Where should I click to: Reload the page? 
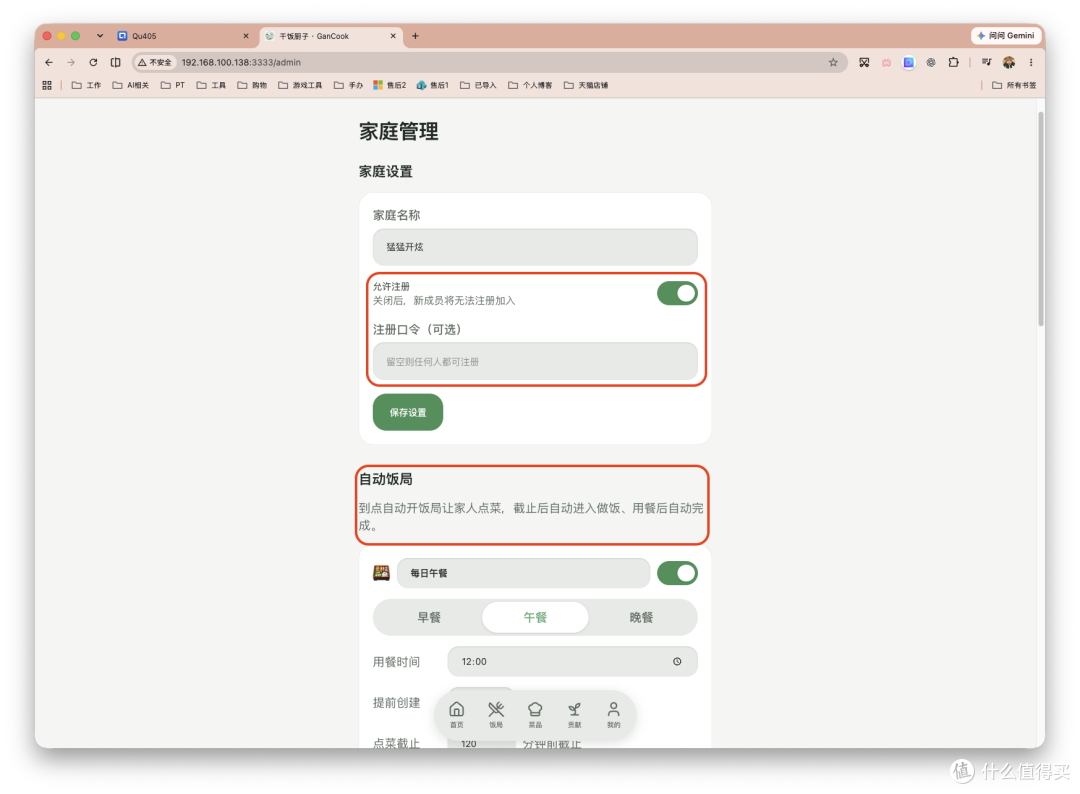[x=93, y=62]
